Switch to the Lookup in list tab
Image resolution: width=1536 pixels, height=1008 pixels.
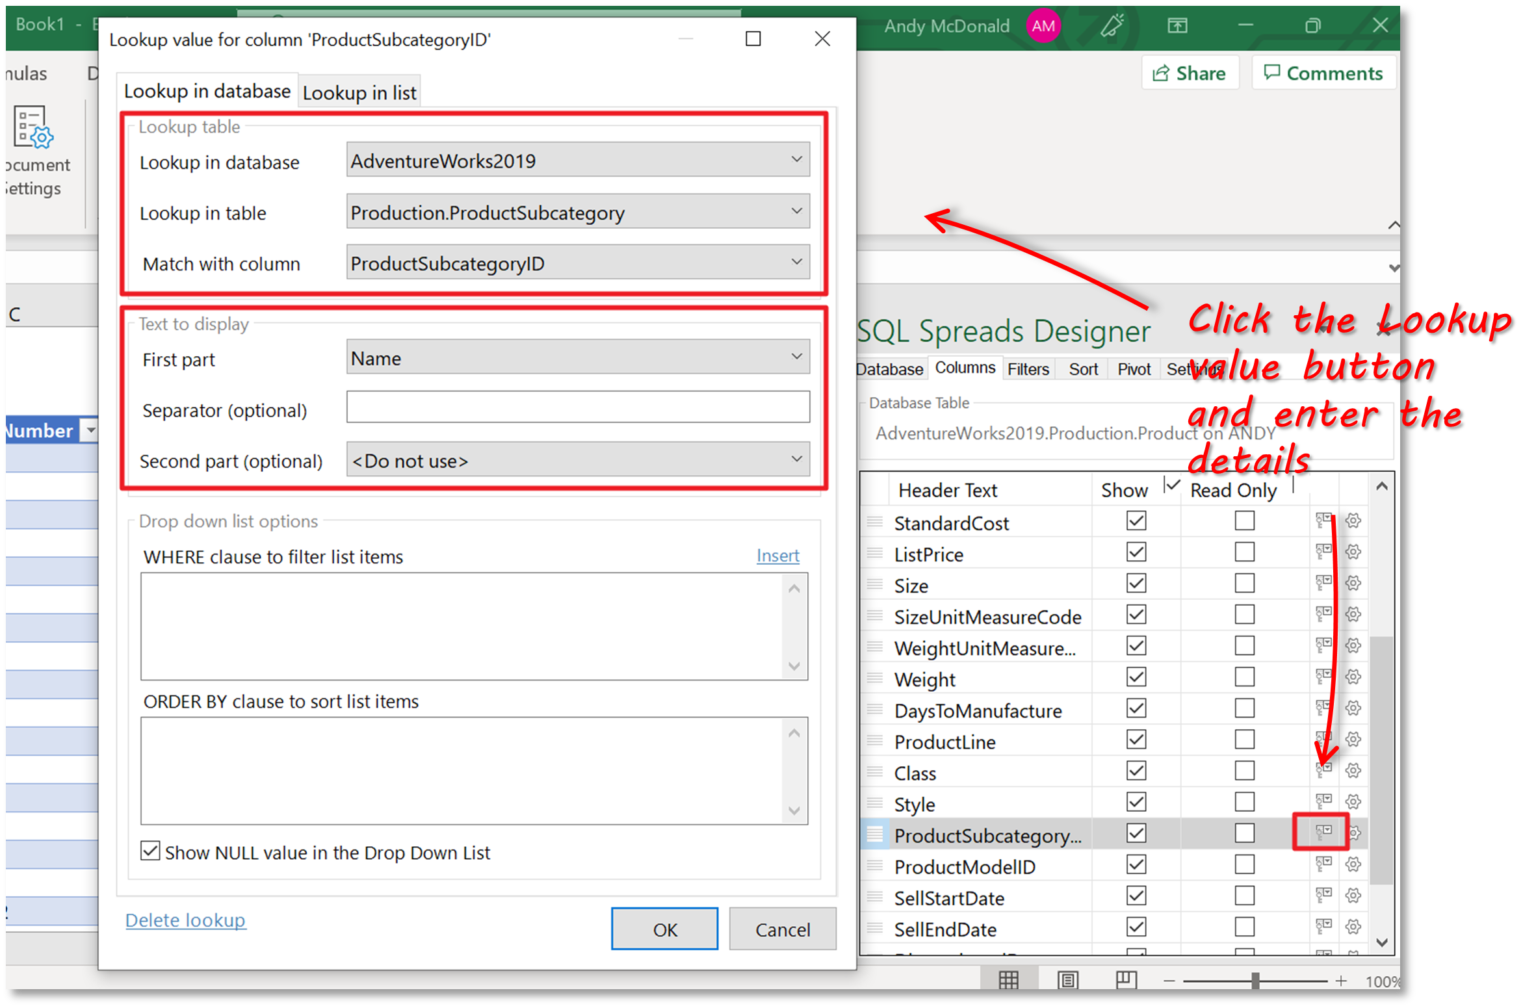[359, 92]
